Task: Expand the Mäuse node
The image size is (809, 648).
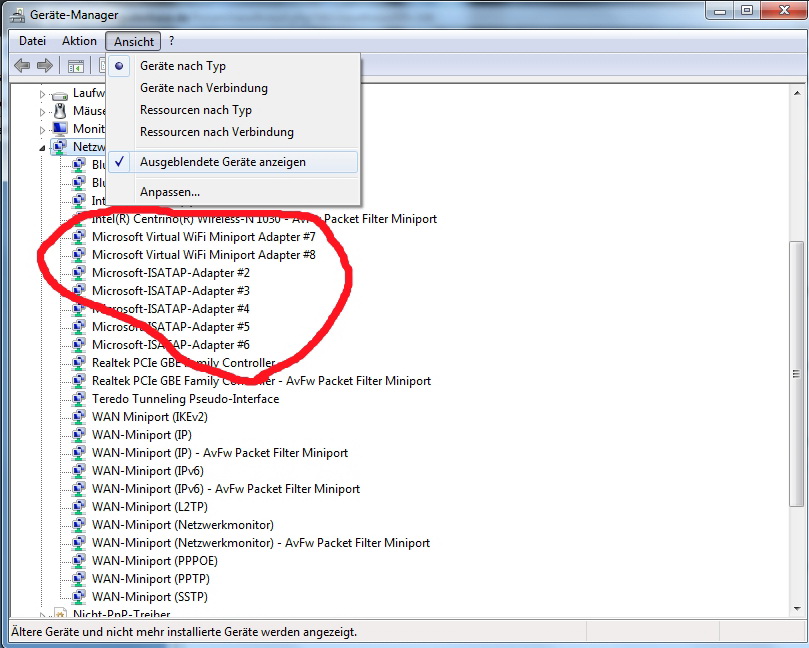Action: (43, 112)
